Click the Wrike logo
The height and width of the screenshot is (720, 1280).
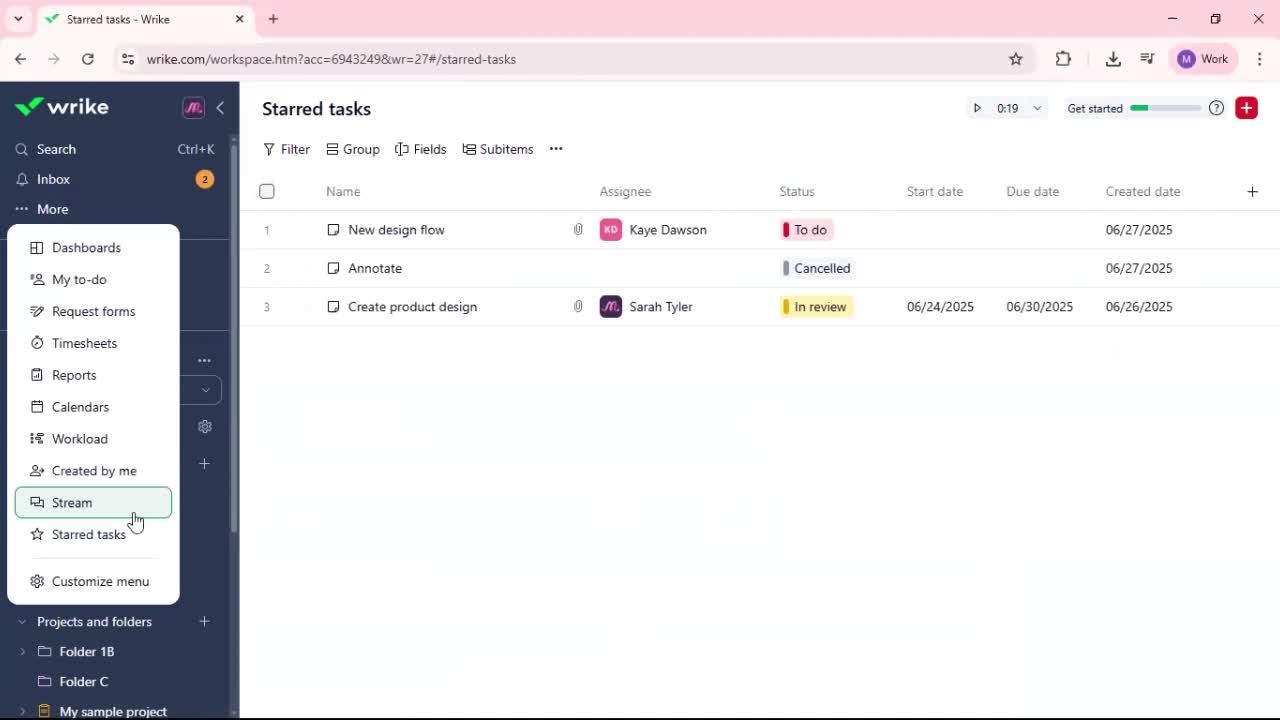pyautogui.click(x=62, y=107)
